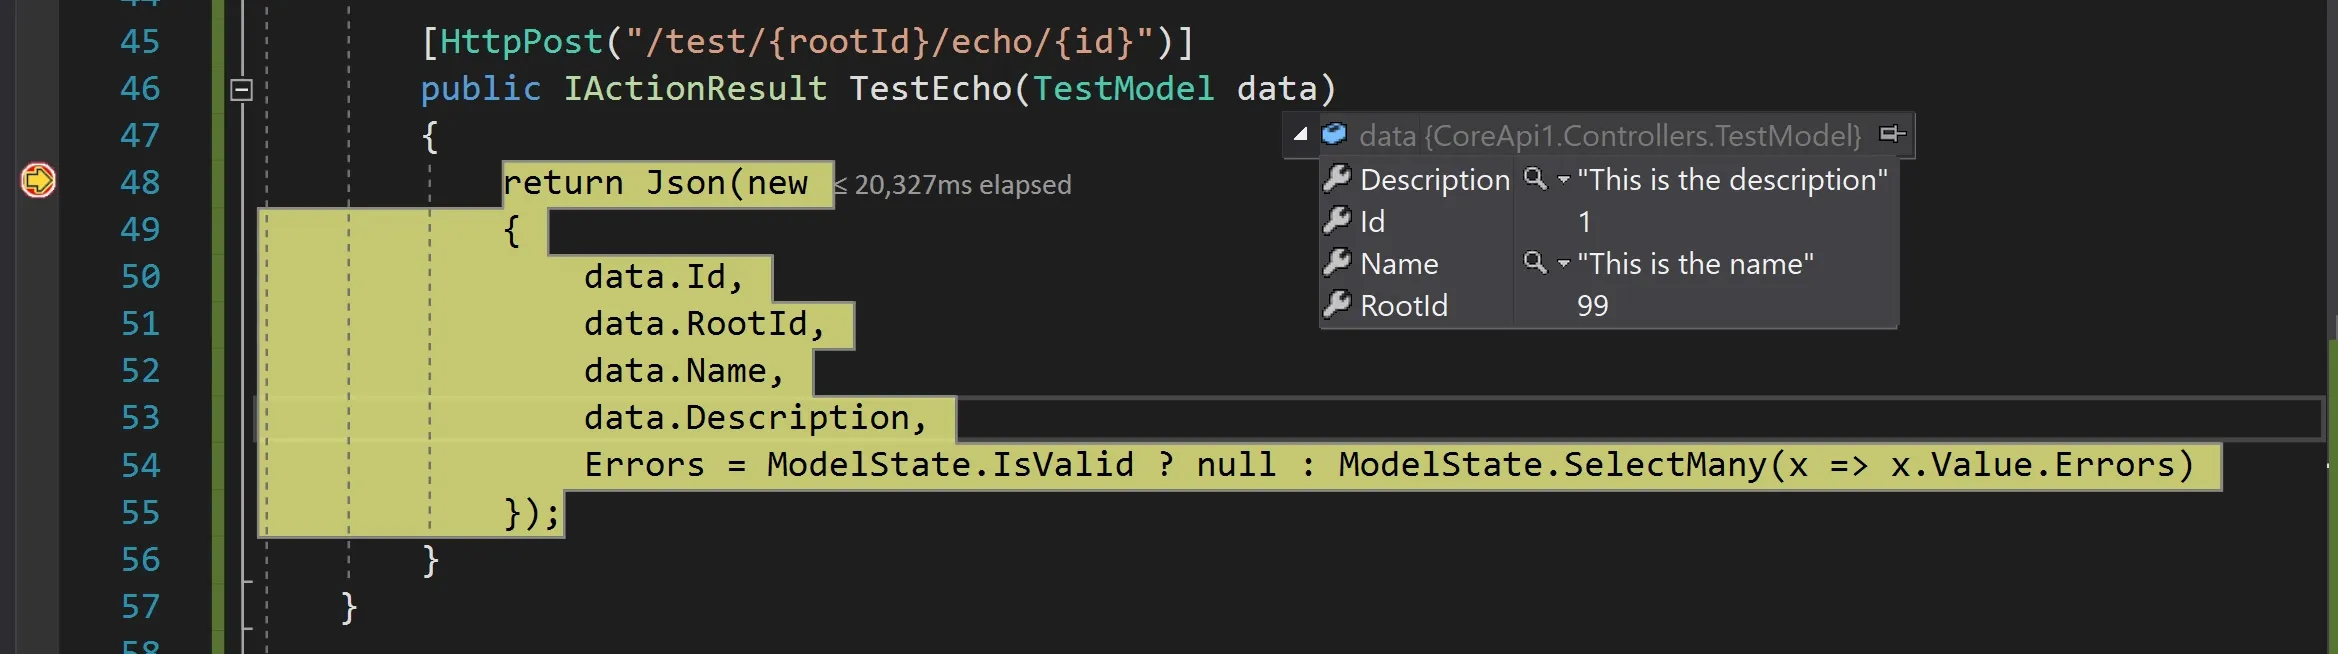Open text visualizer magnifier for Name
The height and width of the screenshot is (654, 2338).
[1534, 263]
